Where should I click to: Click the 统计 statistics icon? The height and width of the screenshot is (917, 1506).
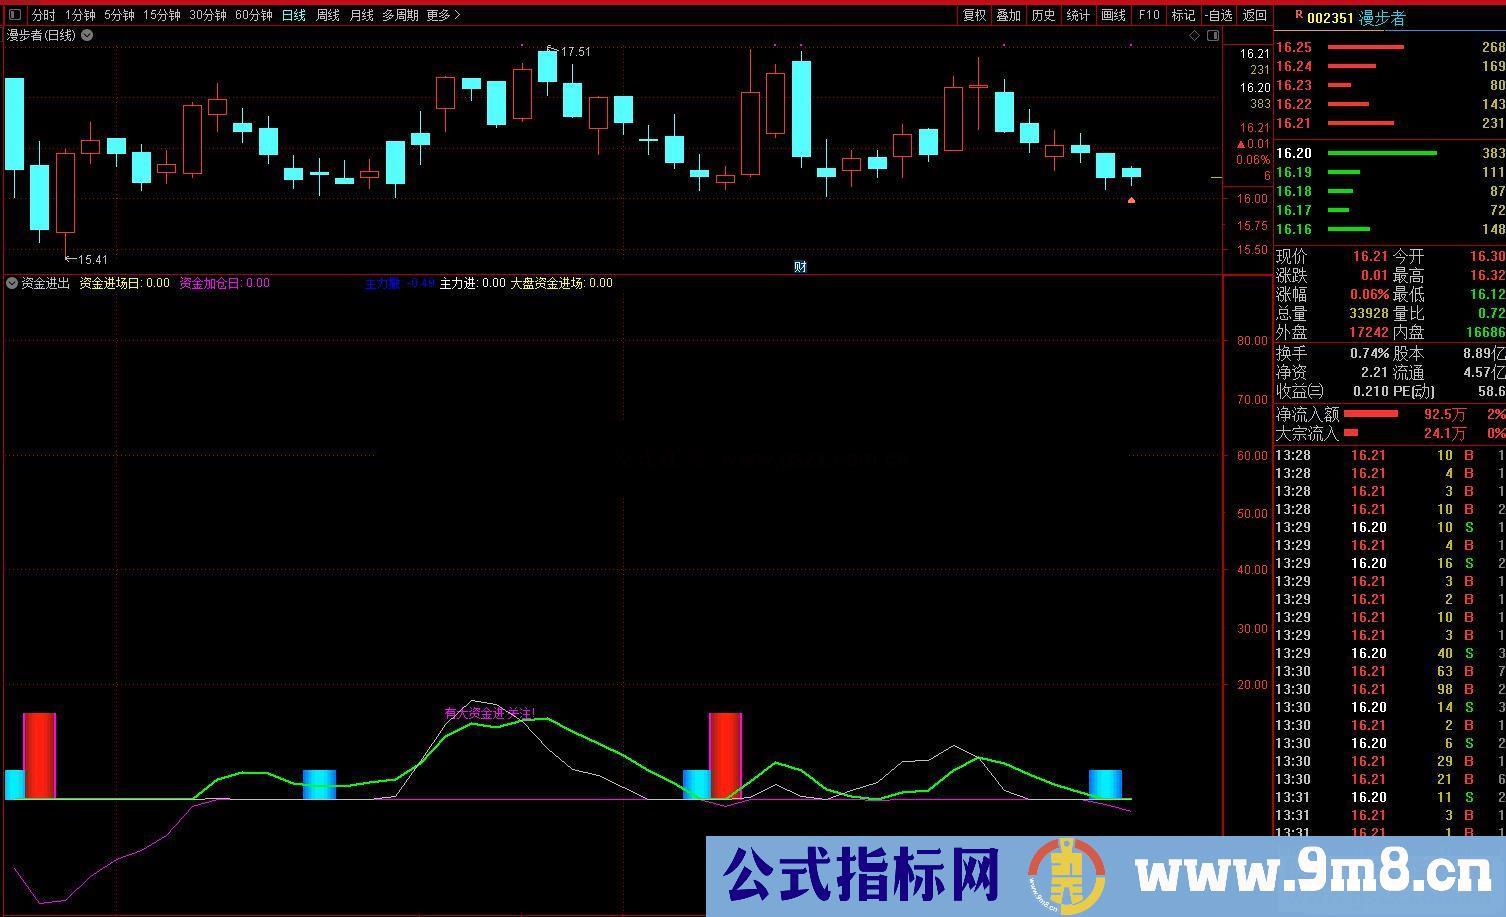1077,15
